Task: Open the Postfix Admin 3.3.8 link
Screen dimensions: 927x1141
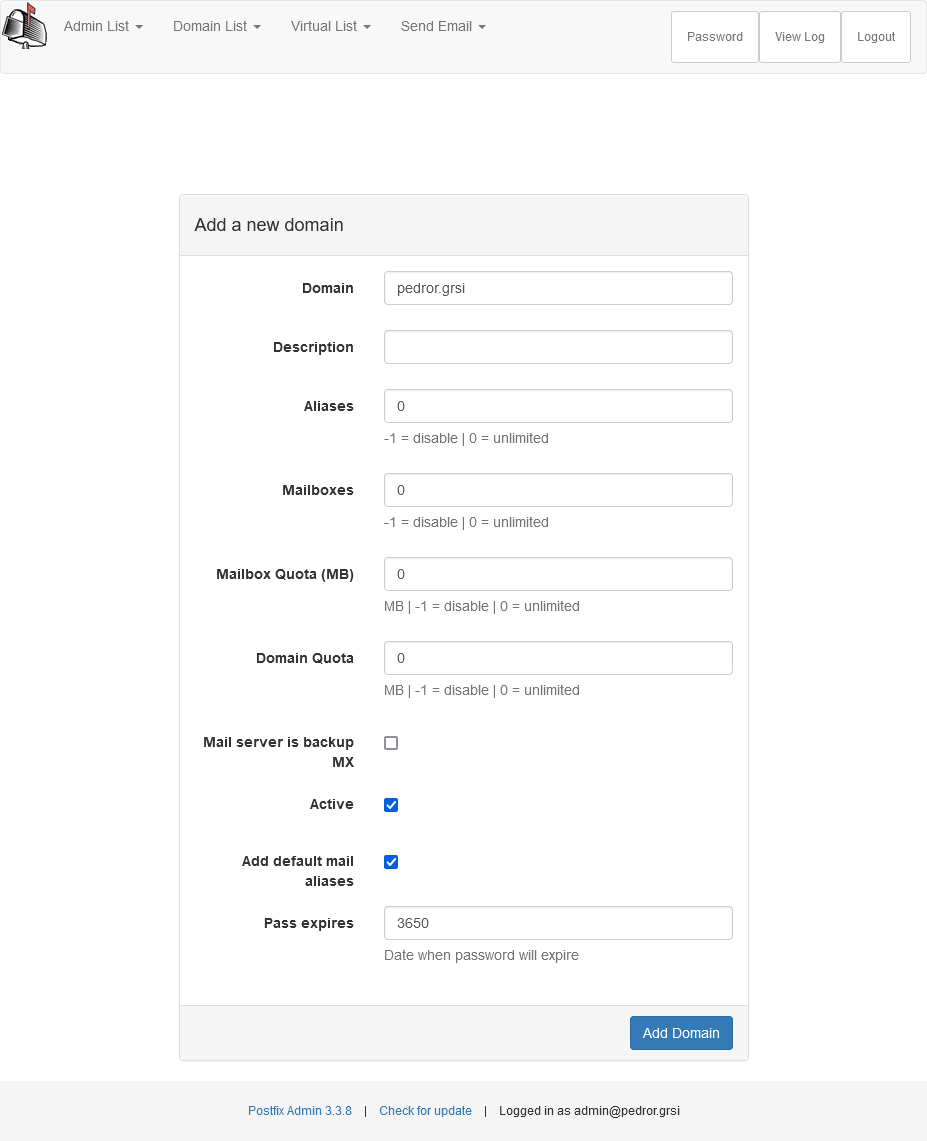Action: tap(299, 1110)
